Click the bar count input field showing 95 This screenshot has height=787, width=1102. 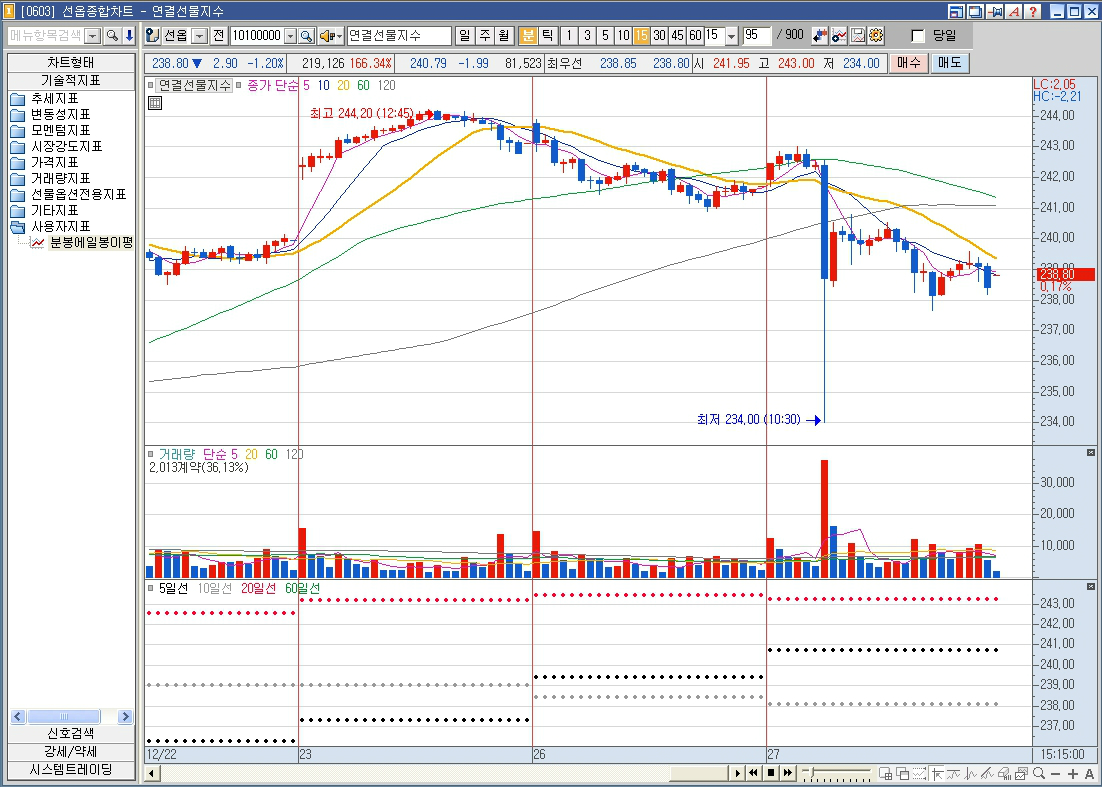pos(756,36)
